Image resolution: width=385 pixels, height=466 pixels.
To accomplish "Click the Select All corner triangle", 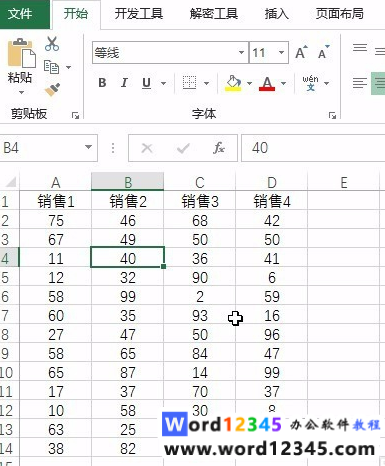I will [x=11, y=182].
